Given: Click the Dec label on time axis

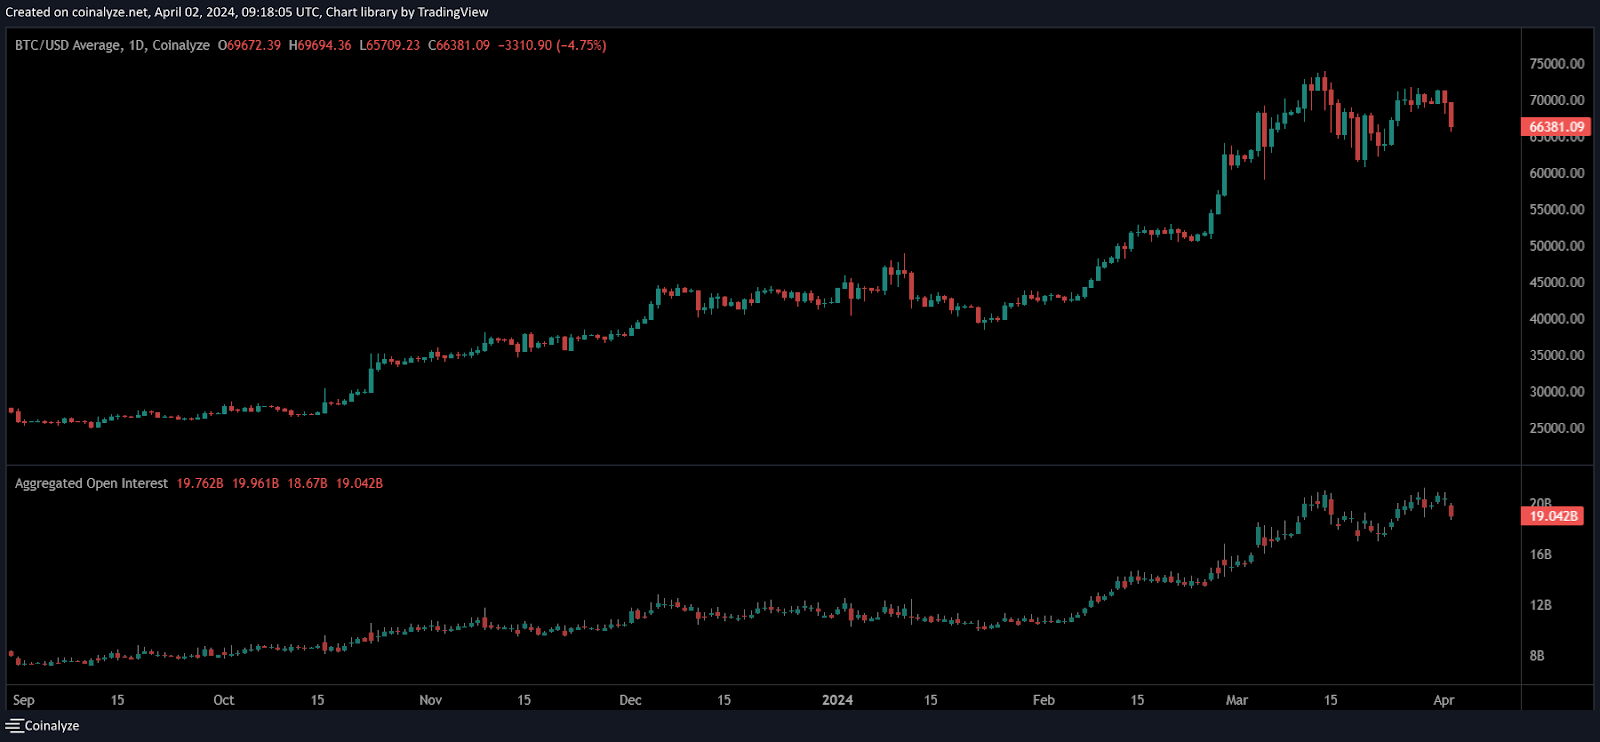Looking at the screenshot, I should point(631,700).
